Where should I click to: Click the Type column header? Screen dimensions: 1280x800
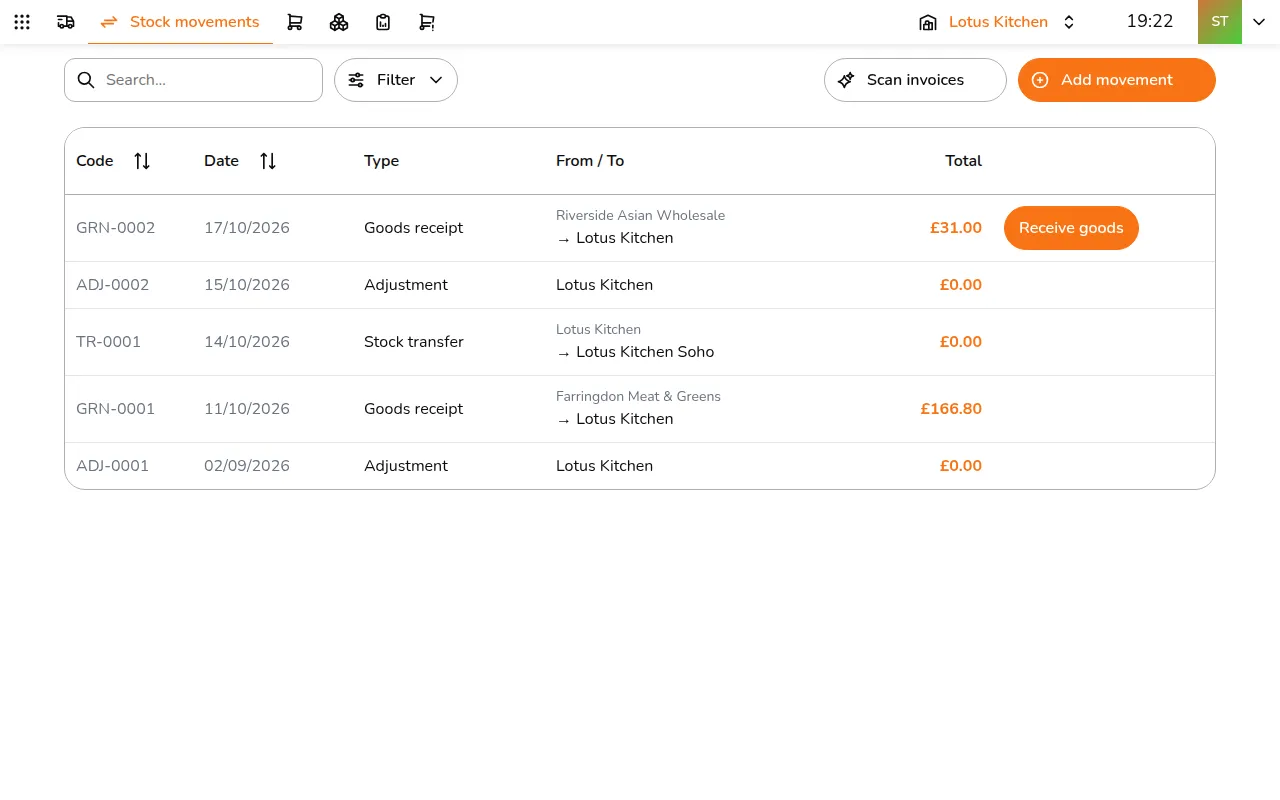(382, 161)
